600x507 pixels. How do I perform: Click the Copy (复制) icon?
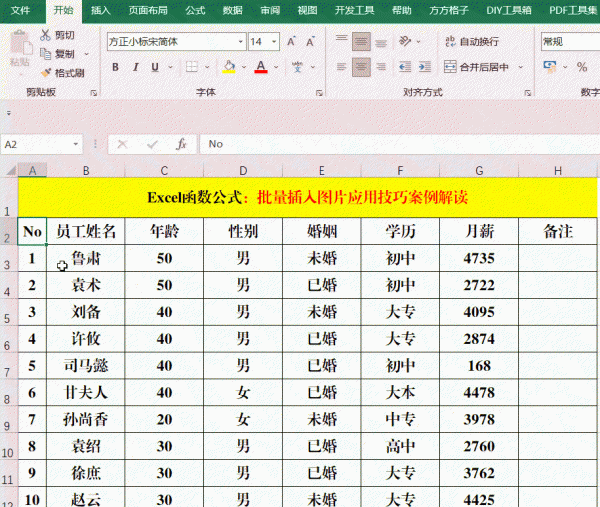point(46,54)
